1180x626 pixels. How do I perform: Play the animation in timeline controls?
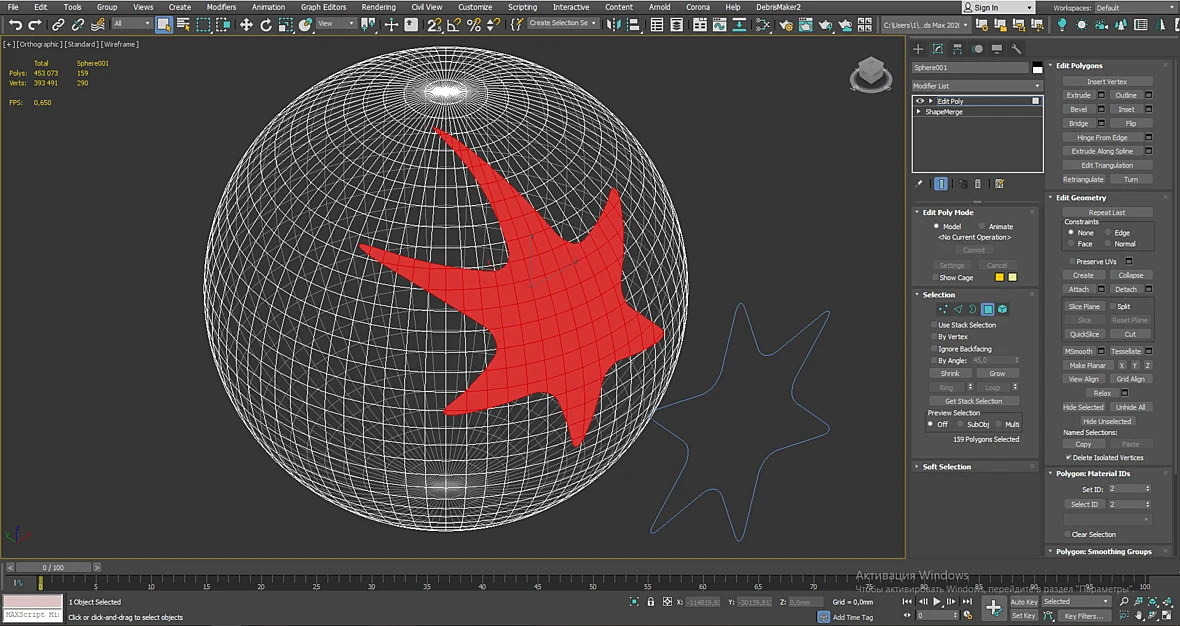tap(937, 602)
